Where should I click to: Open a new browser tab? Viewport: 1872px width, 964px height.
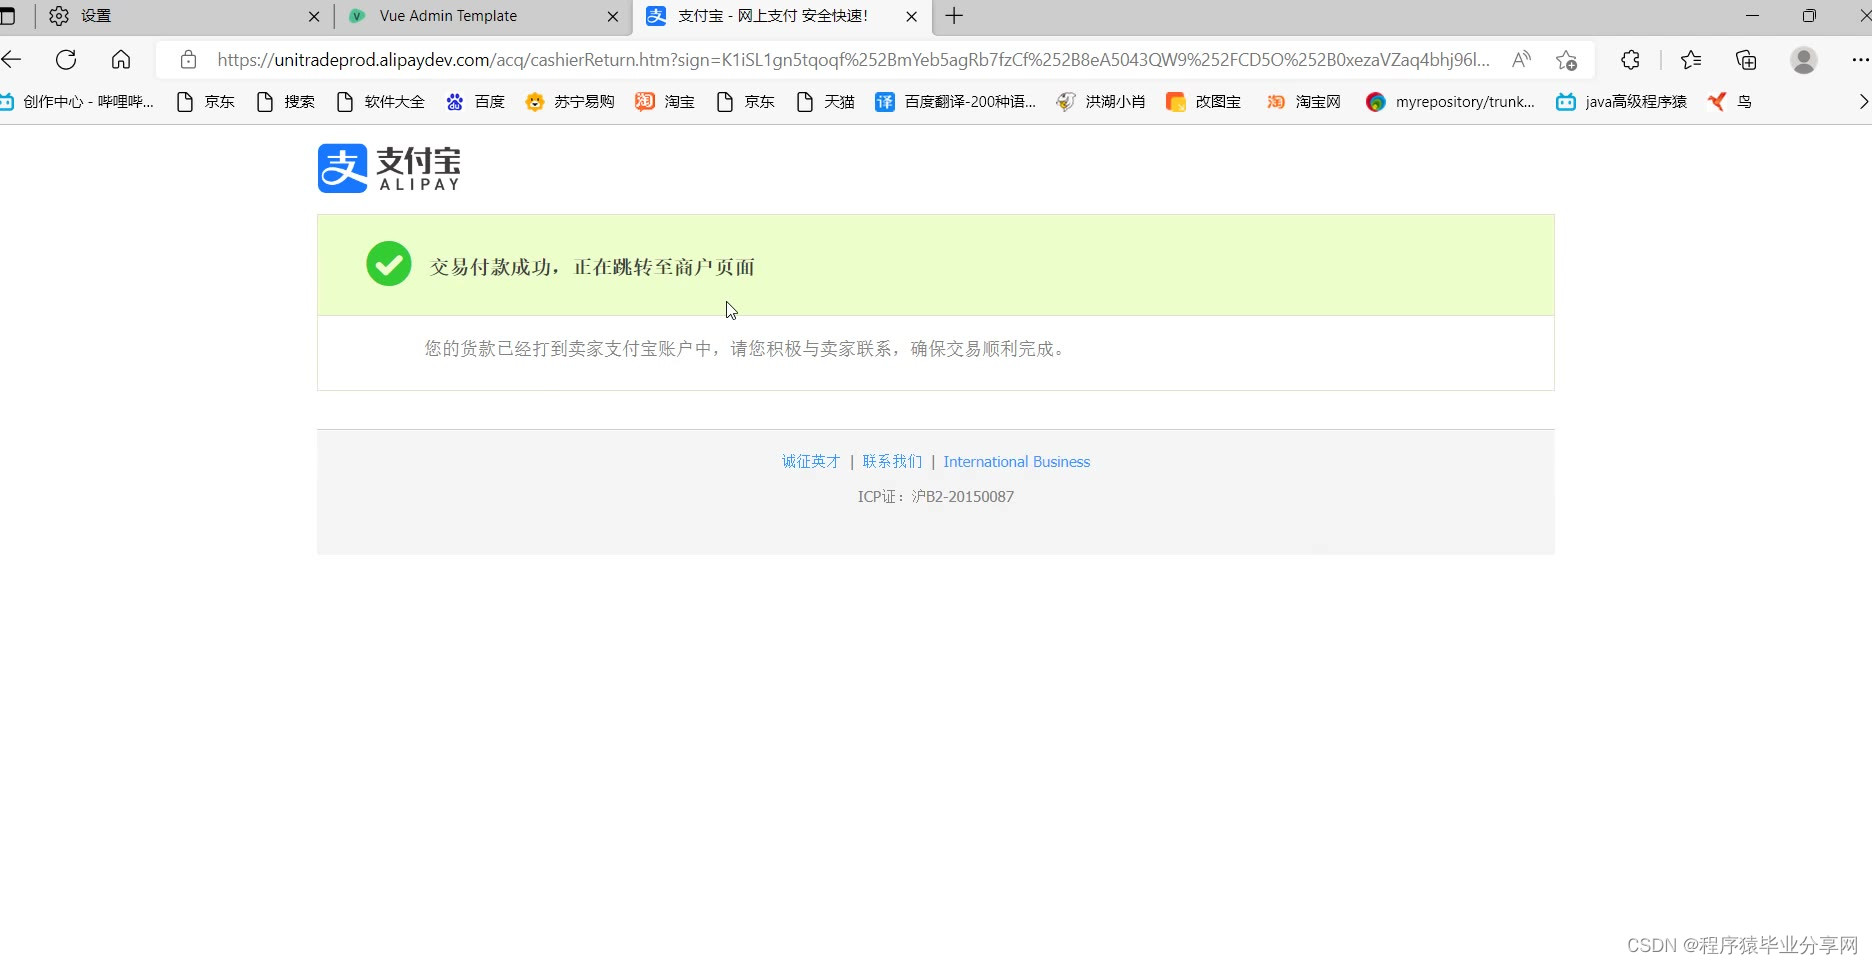click(x=954, y=16)
